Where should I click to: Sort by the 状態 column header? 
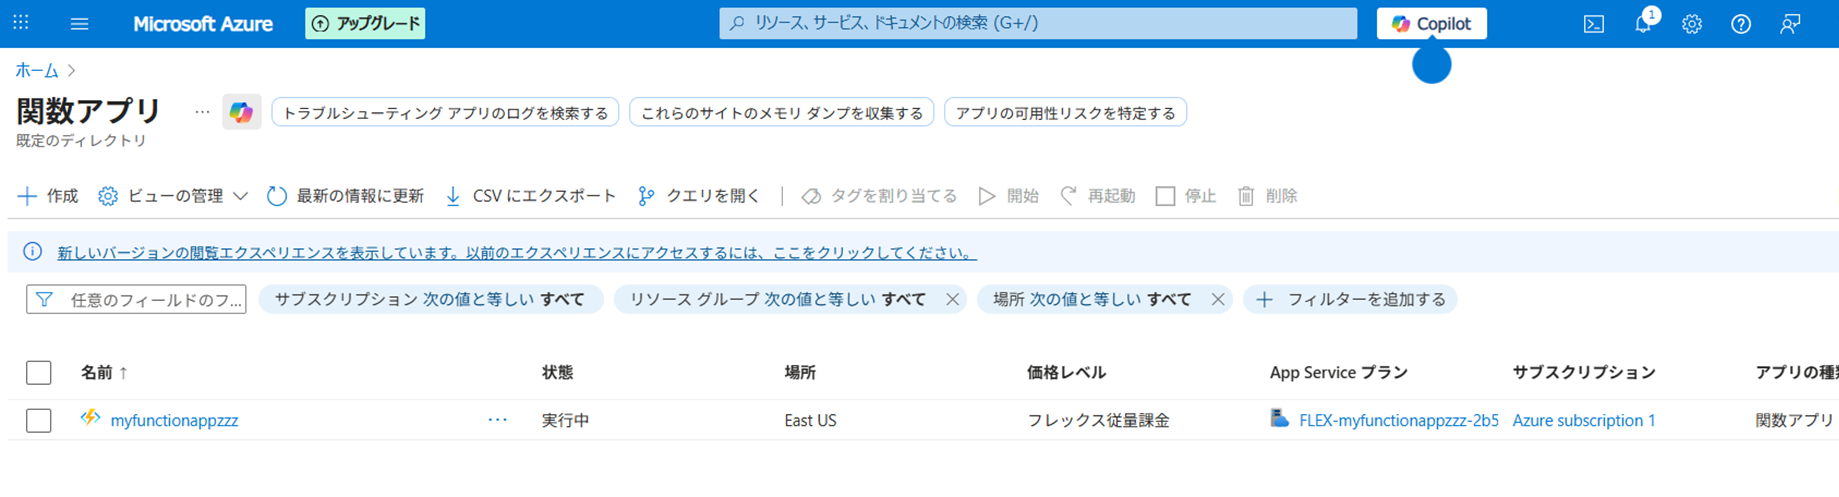(x=558, y=372)
